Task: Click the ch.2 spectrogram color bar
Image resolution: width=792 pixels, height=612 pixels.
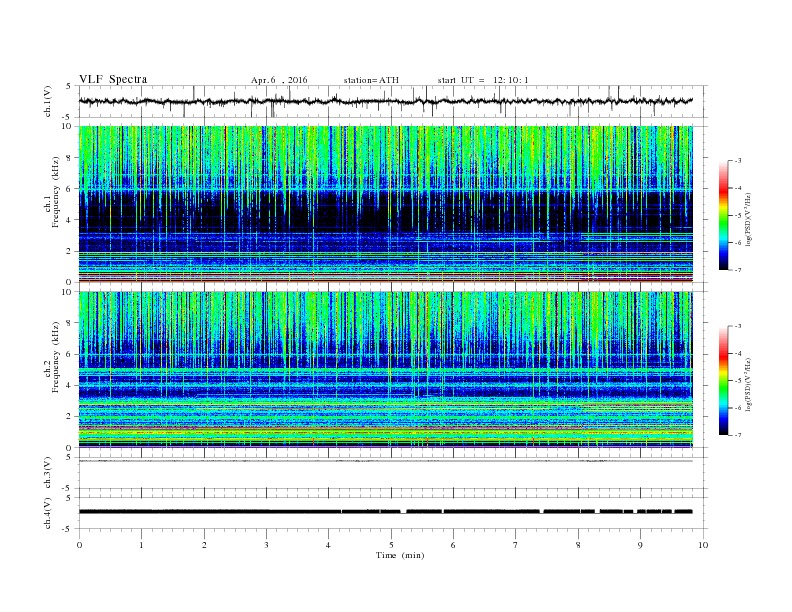Action: click(x=723, y=381)
